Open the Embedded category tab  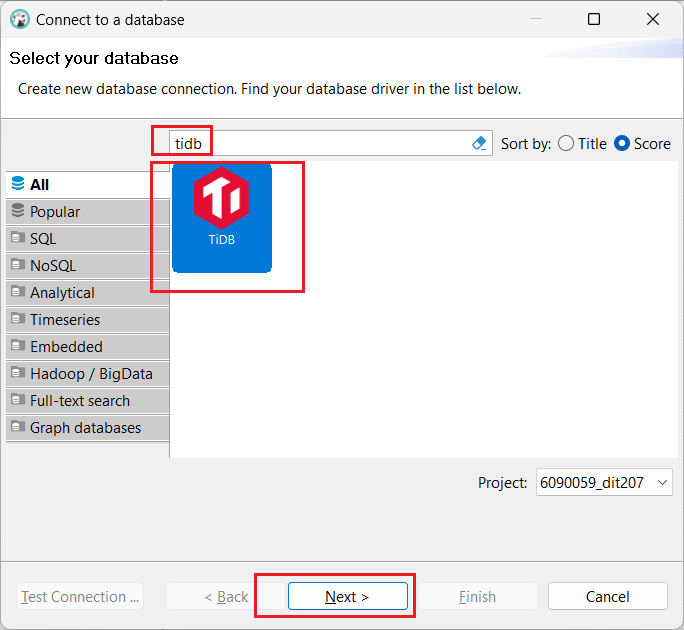[88, 347]
